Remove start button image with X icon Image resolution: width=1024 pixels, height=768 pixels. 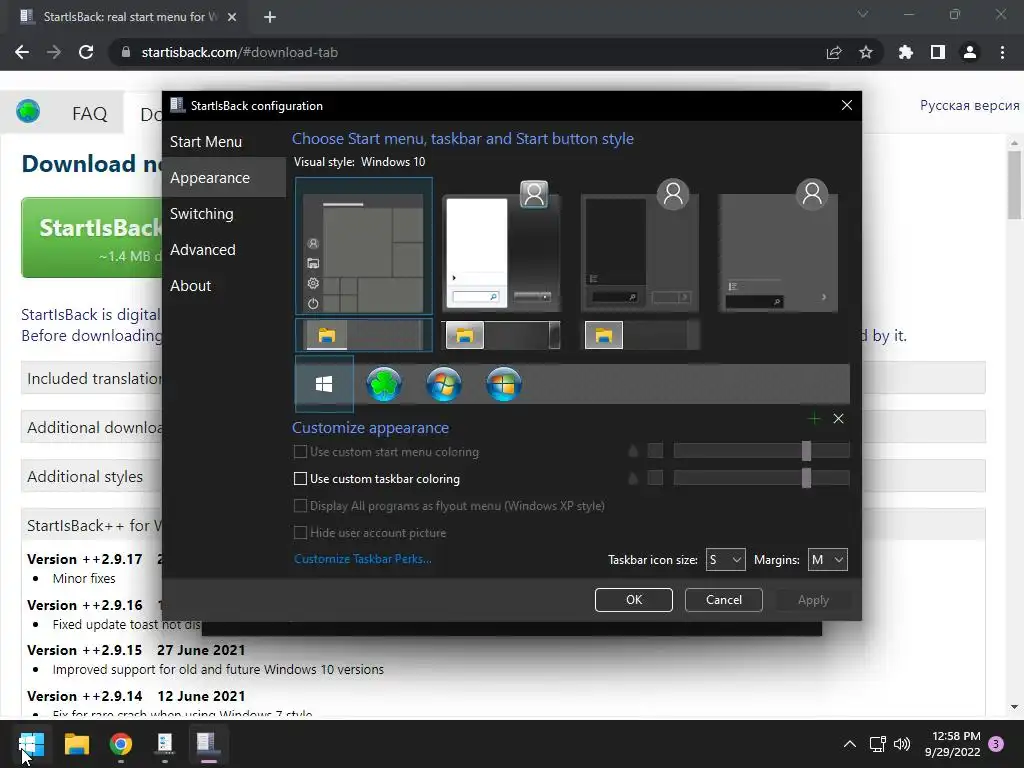pyautogui.click(x=839, y=419)
